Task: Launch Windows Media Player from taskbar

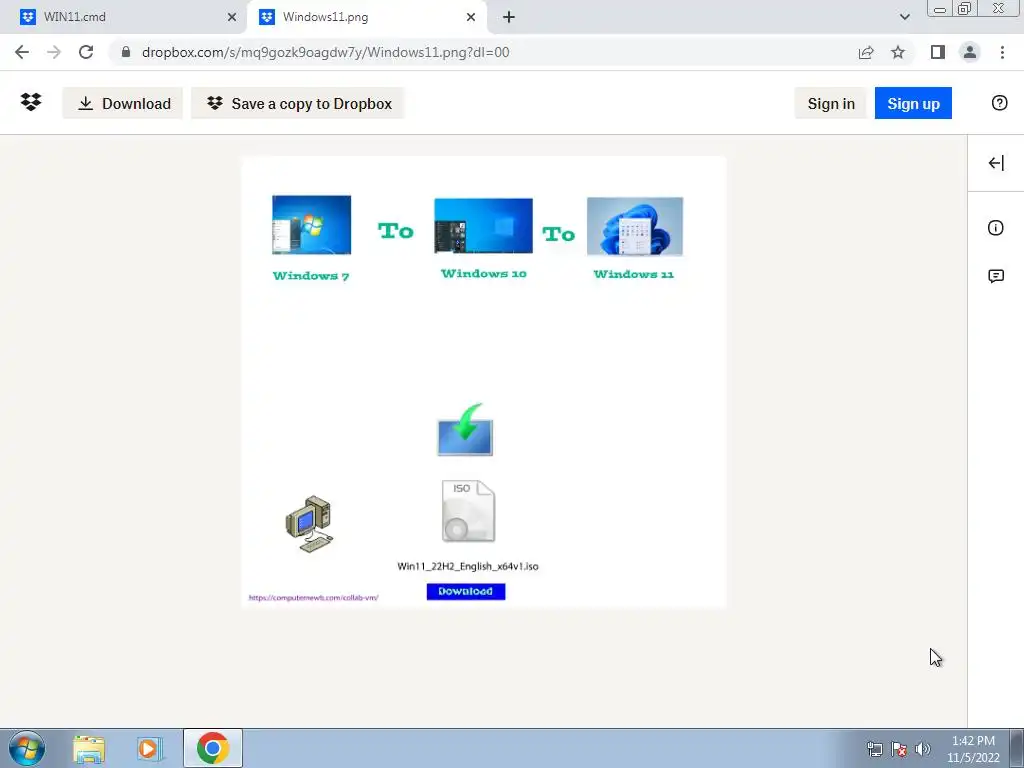Action: (x=150, y=748)
